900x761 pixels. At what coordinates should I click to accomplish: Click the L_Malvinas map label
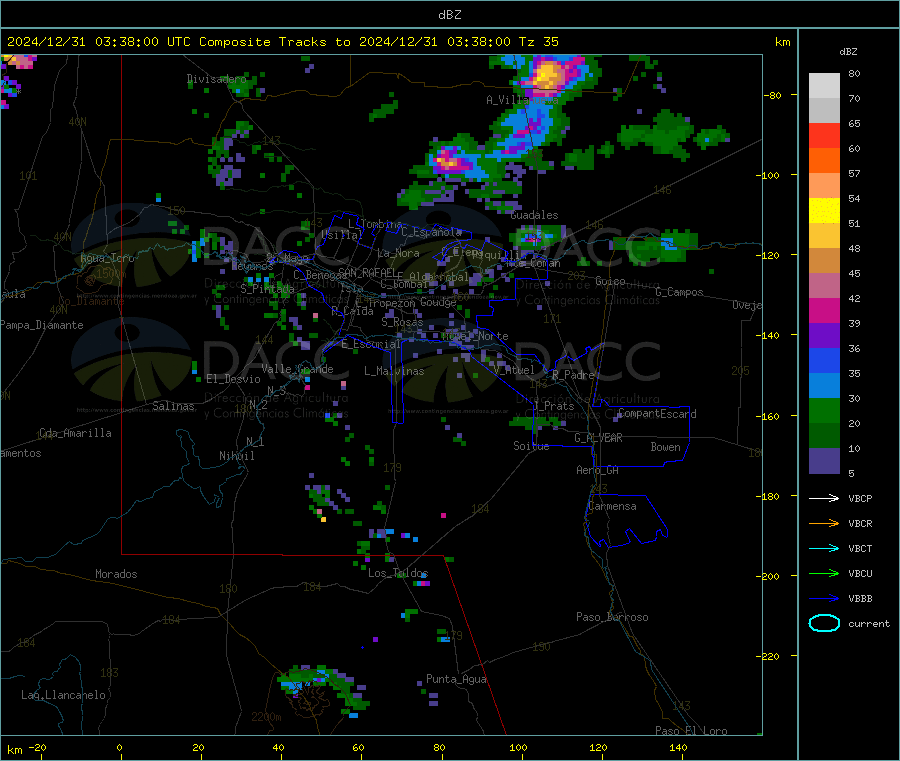394,371
